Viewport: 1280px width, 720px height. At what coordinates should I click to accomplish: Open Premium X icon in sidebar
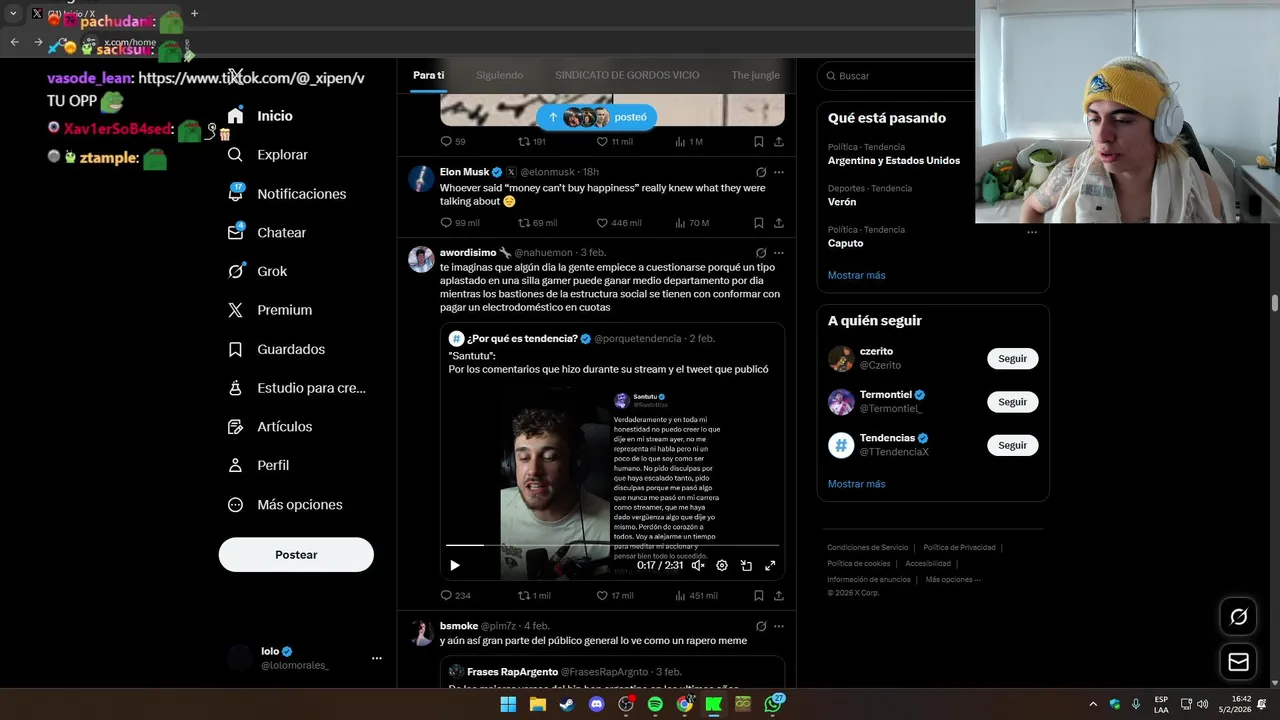tap(236, 310)
